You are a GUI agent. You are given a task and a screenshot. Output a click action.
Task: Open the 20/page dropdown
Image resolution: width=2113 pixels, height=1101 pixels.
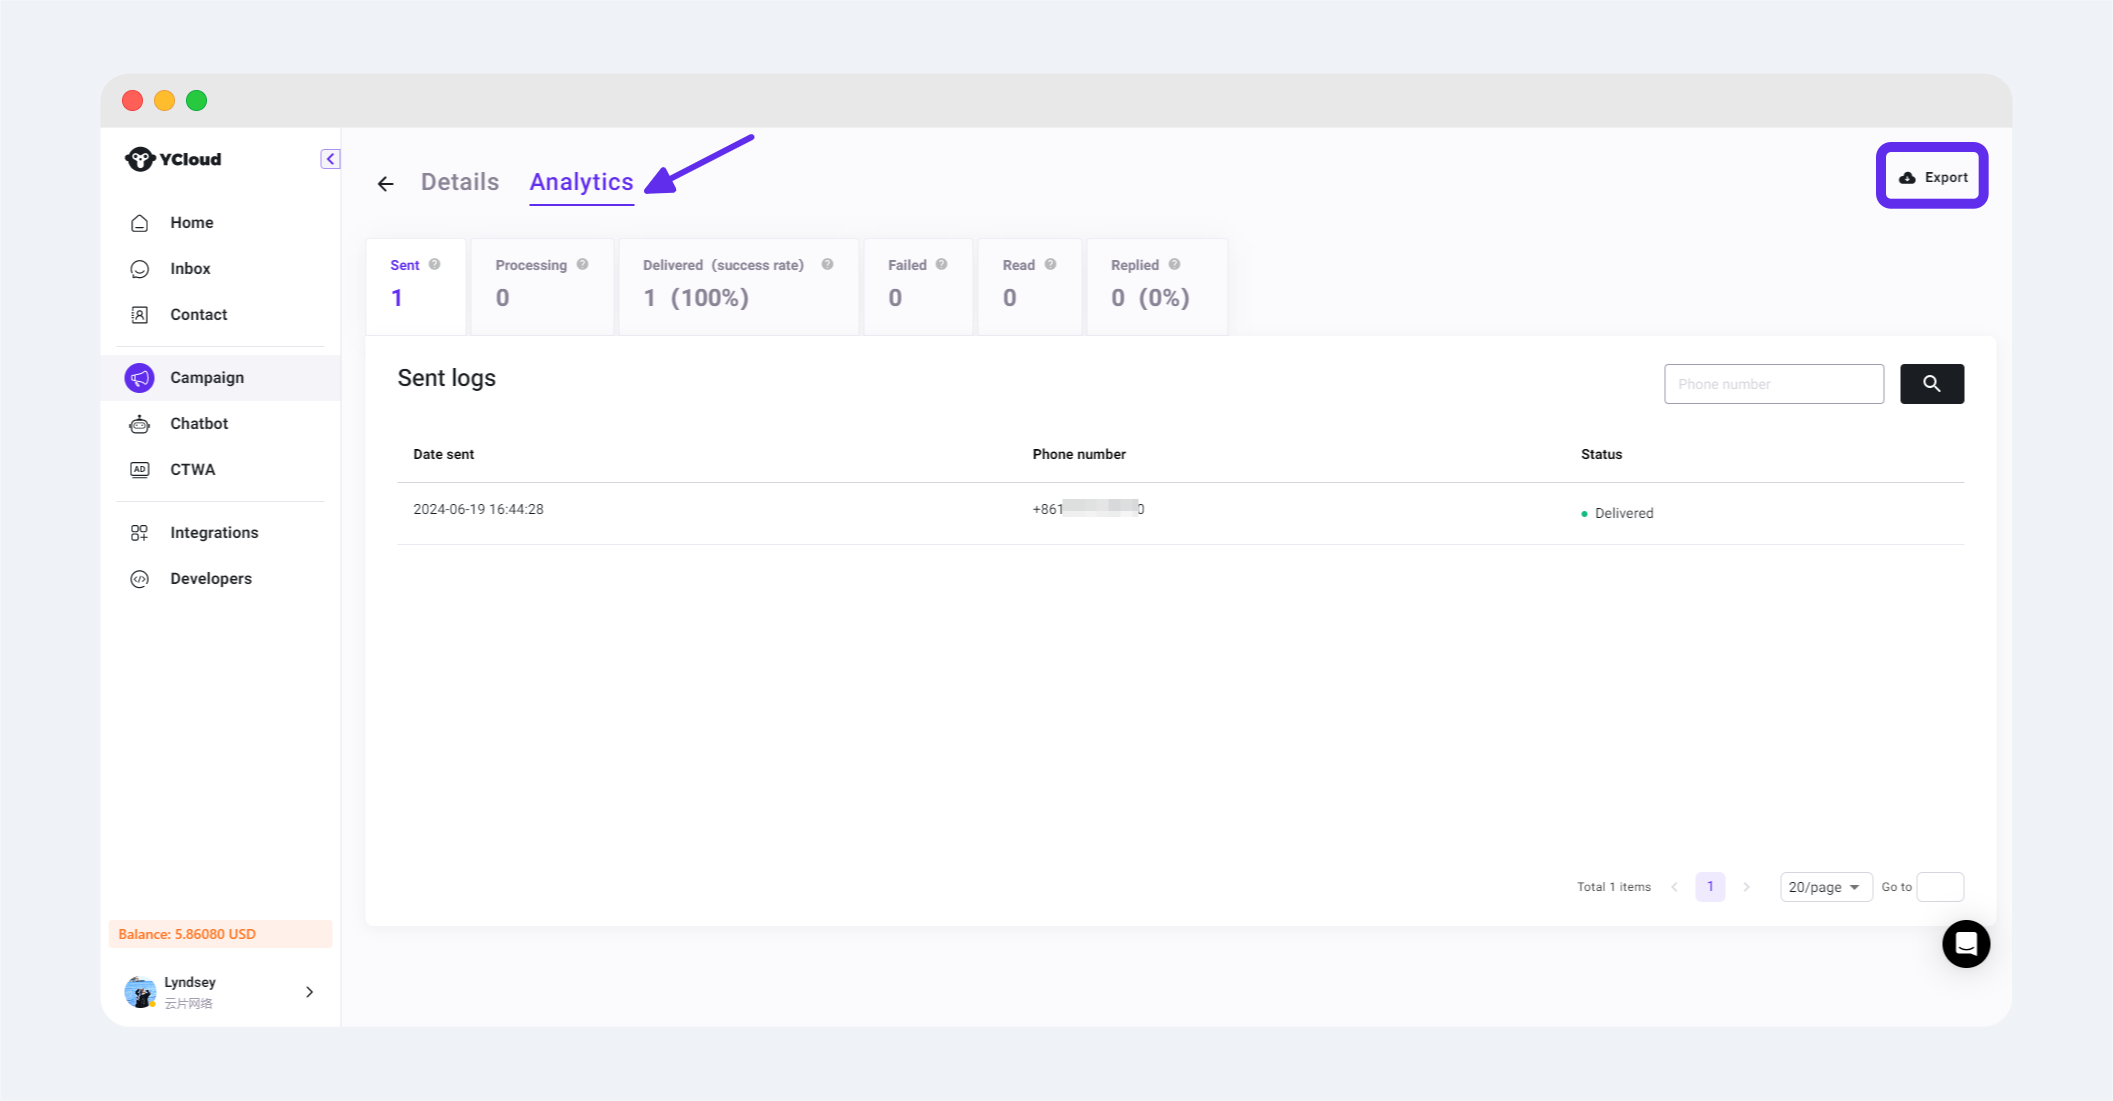click(1825, 887)
